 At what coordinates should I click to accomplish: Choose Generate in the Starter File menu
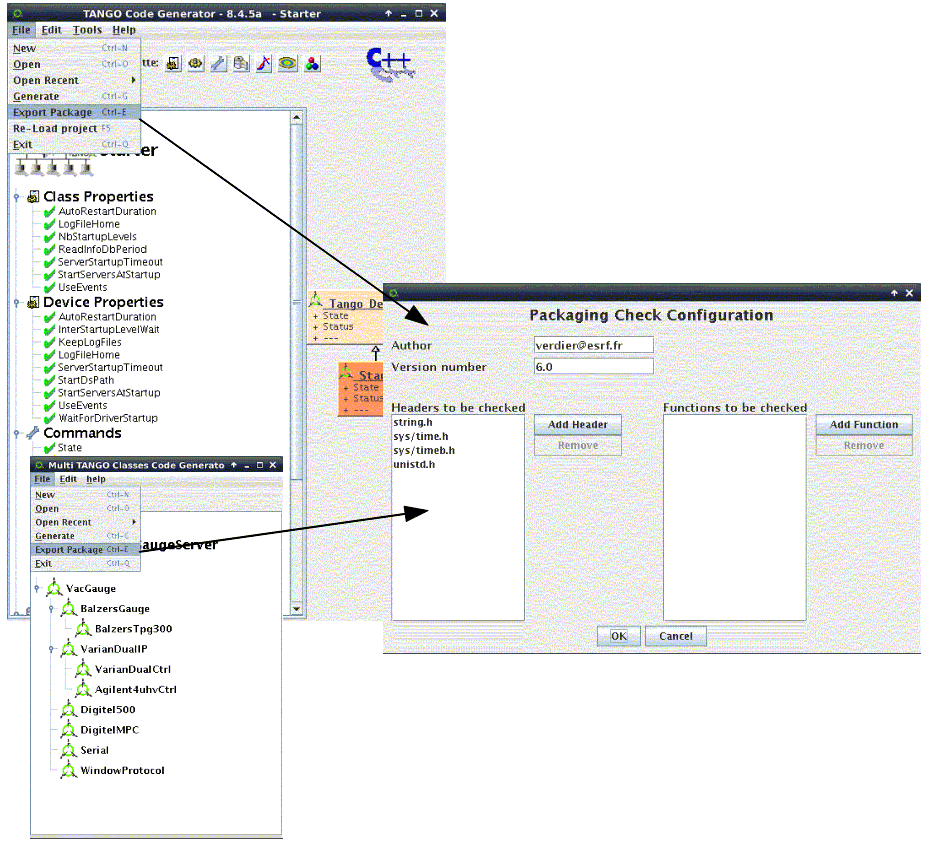point(74,96)
